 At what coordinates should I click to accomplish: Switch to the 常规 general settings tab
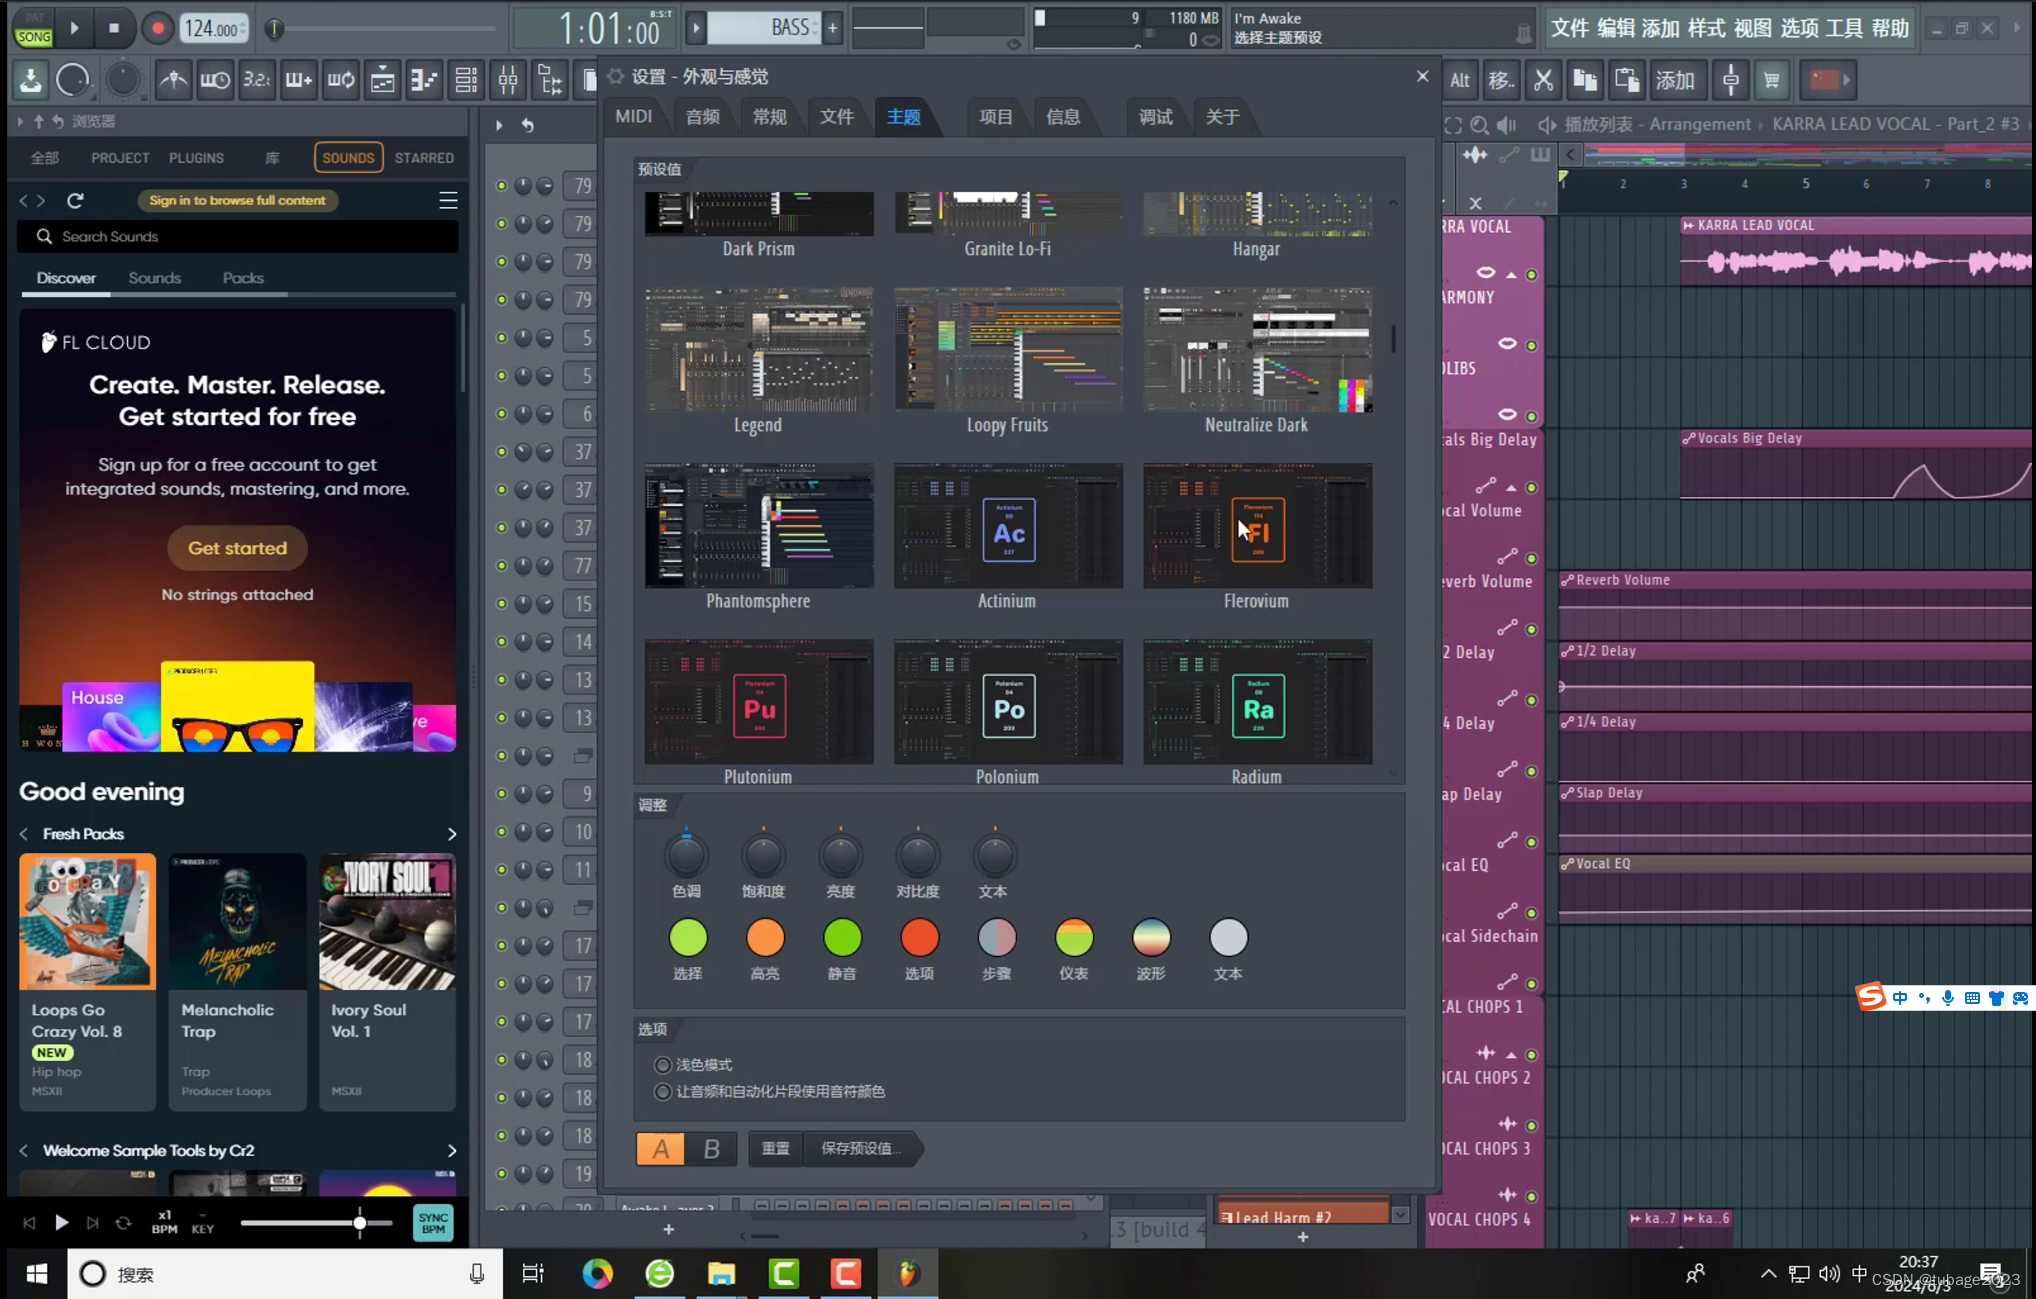[x=769, y=117]
